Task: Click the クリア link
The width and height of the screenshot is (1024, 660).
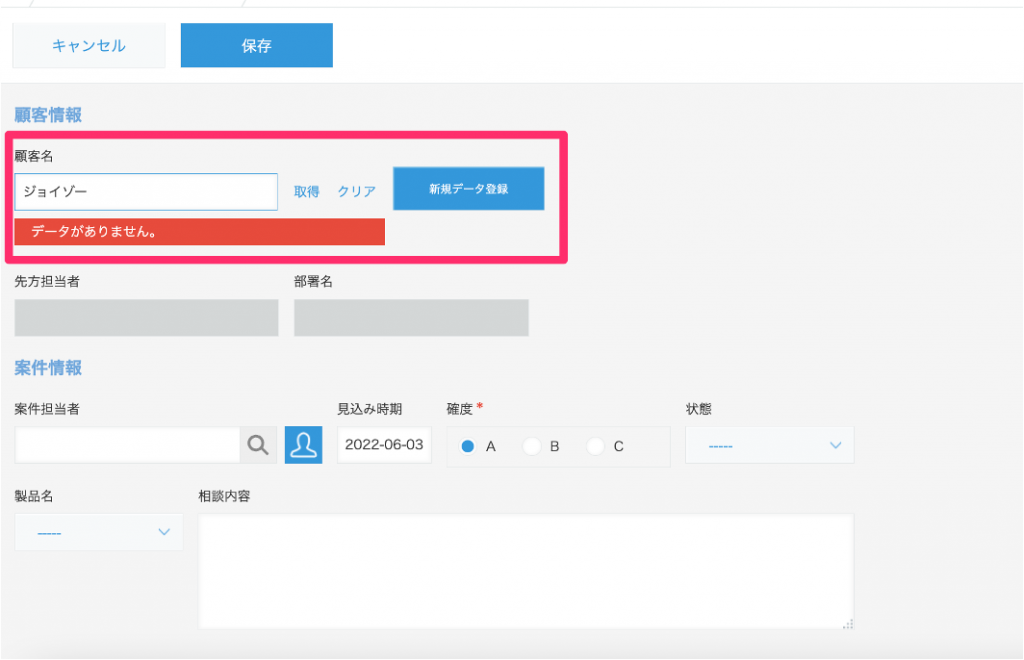Action: (357, 191)
